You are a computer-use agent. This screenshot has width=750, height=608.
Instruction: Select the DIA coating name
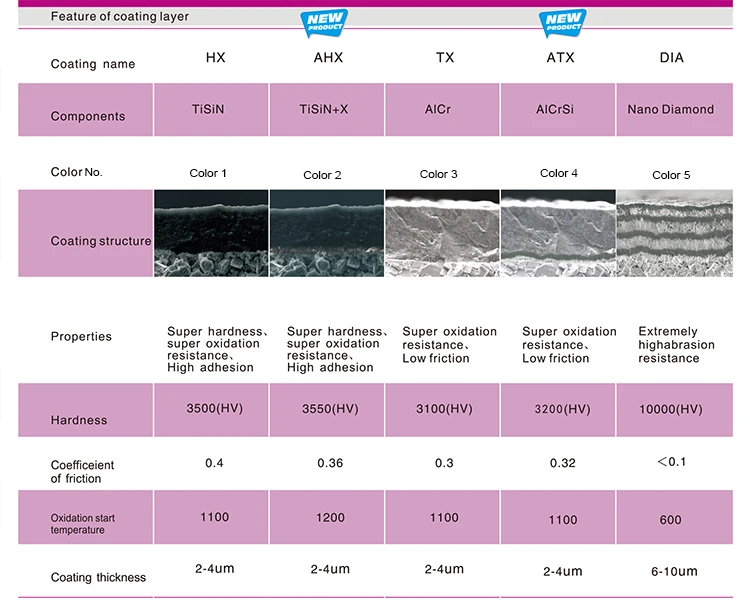pyautogui.click(x=672, y=57)
